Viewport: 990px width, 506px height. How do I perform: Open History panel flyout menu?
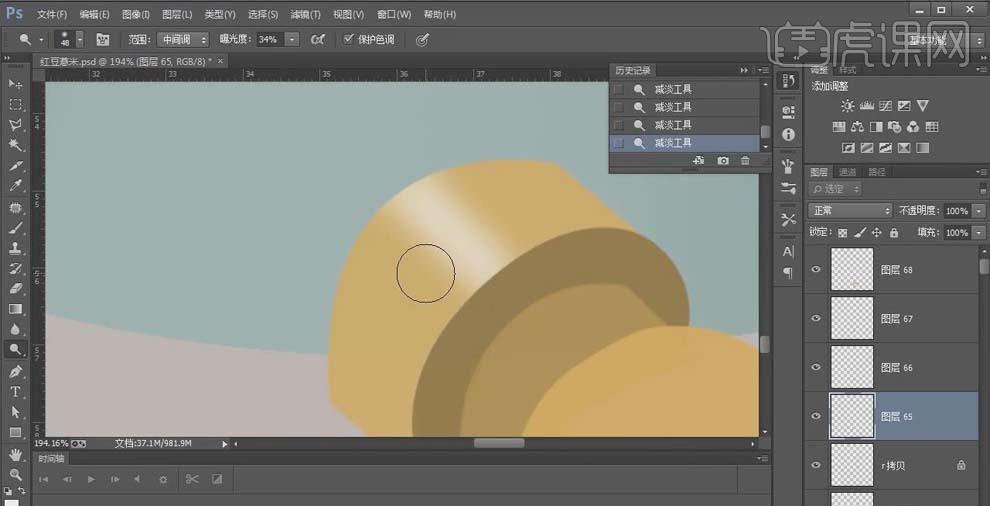(763, 70)
